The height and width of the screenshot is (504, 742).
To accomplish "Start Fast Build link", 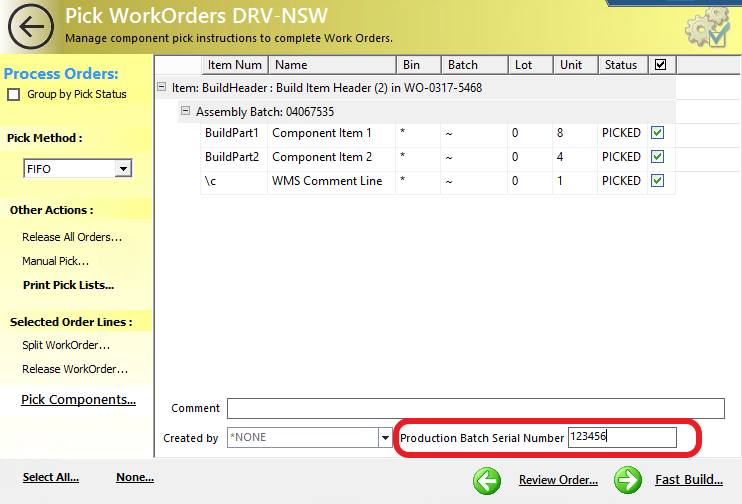I will pos(689,480).
